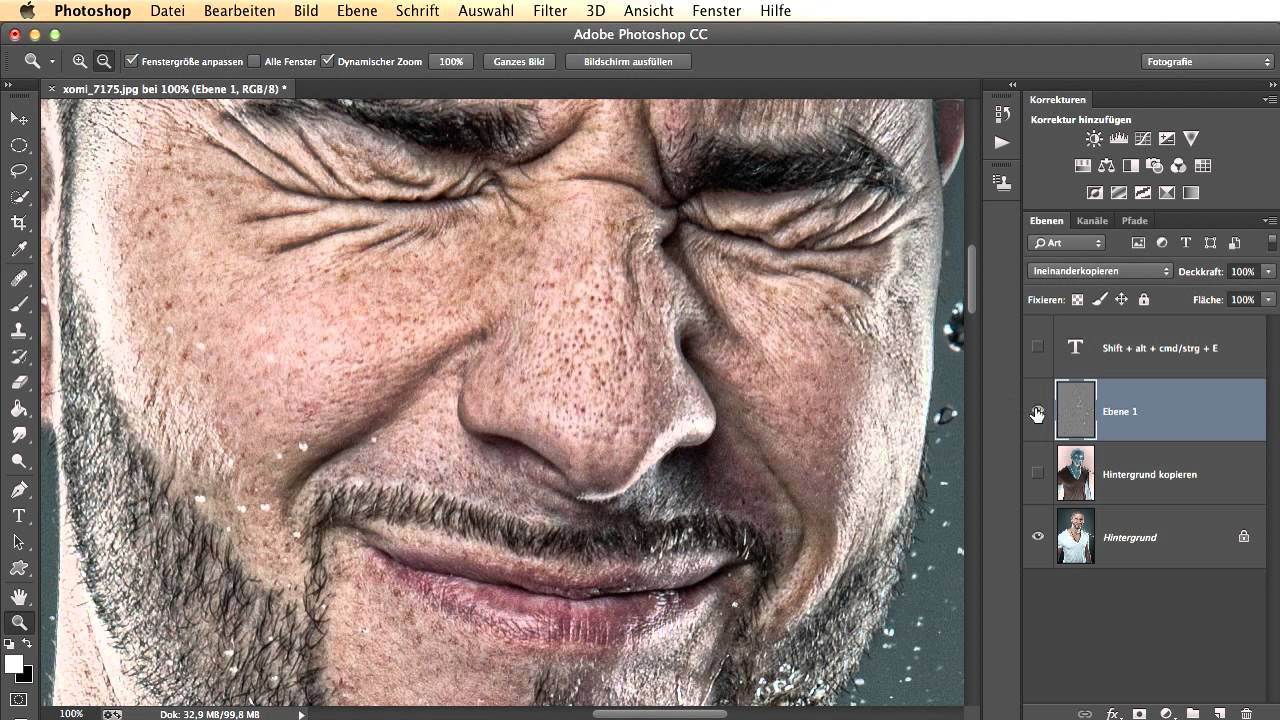Create a new layer group folder
This screenshot has height=720, width=1280.
1193,713
